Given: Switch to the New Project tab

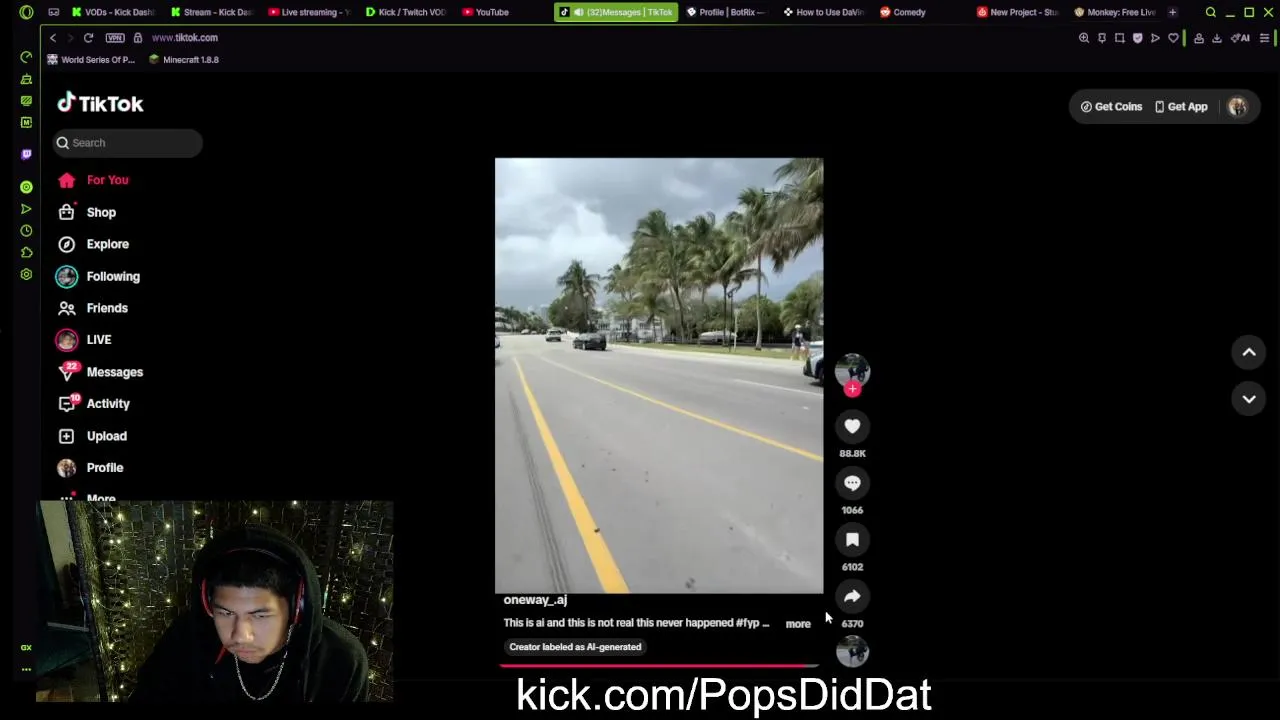Looking at the screenshot, I should pyautogui.click(x=1017, y=12).
